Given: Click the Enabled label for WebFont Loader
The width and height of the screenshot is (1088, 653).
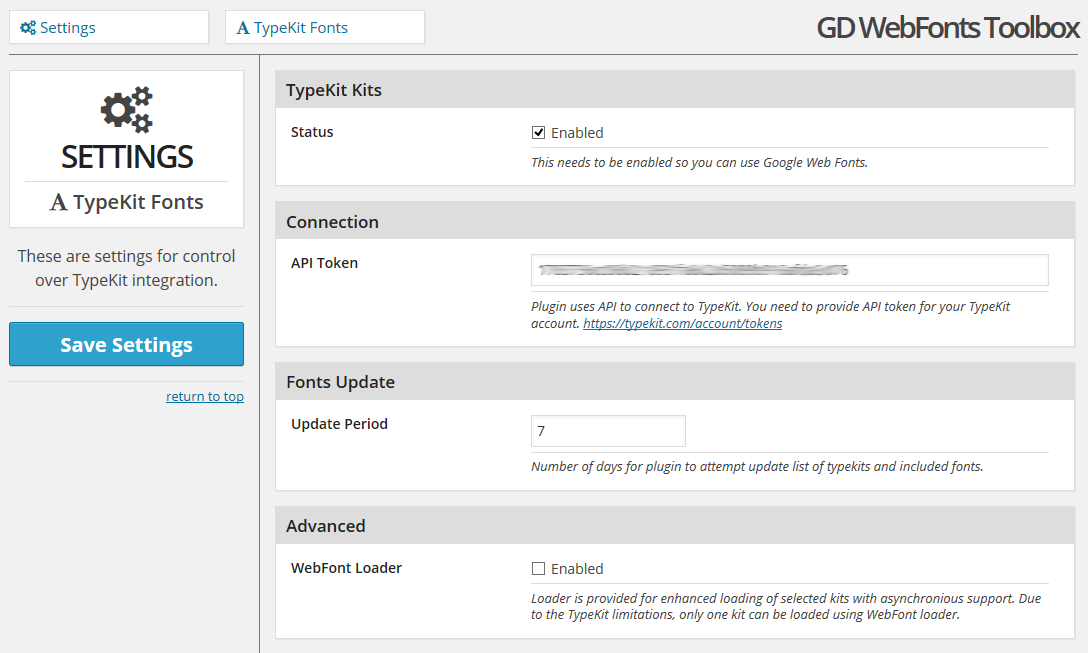Looking at the screenshot, I should [x=577, y=568].
